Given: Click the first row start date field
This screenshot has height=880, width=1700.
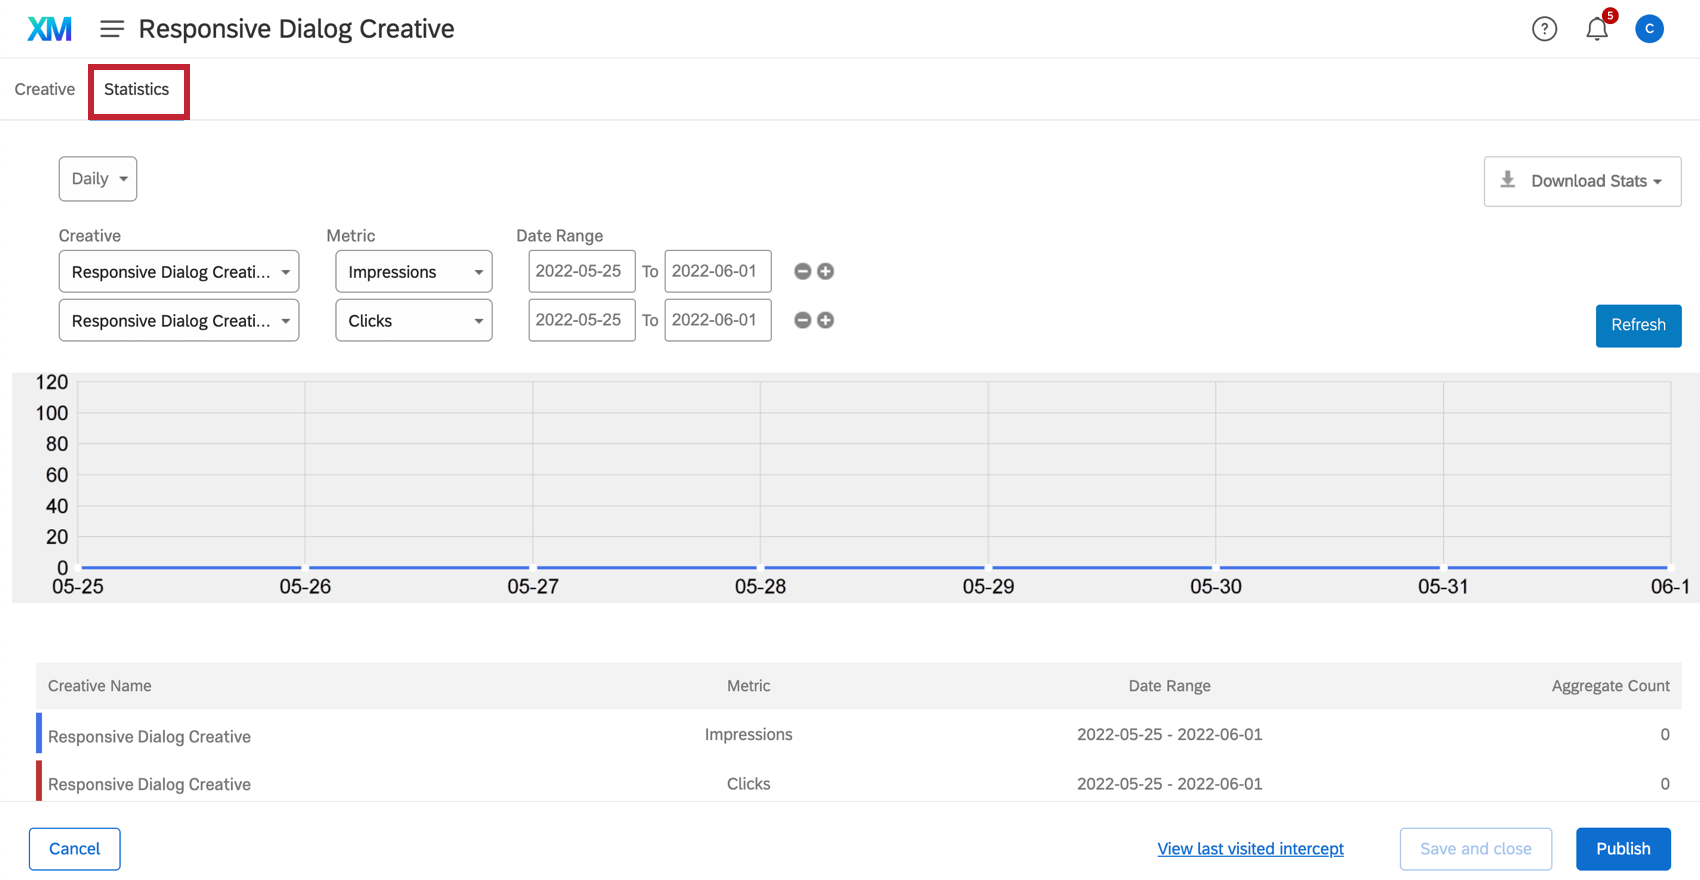Looking at the screenshot, I should 581,271.
